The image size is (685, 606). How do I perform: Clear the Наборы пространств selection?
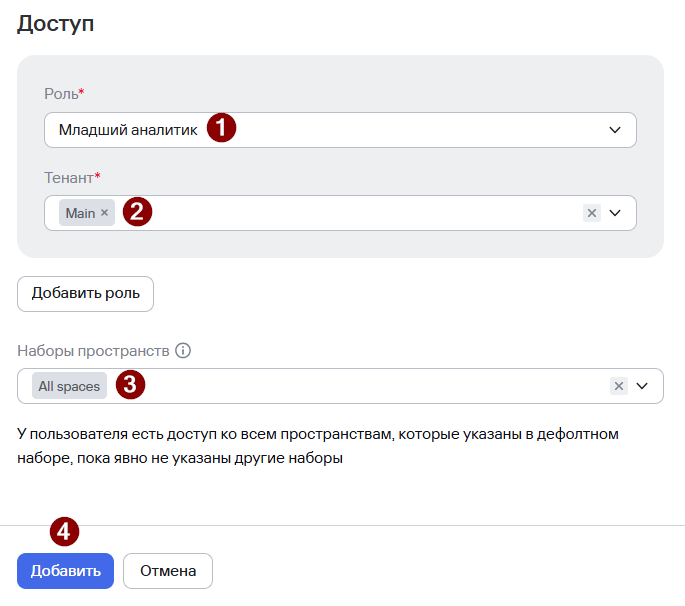(619, 386)
